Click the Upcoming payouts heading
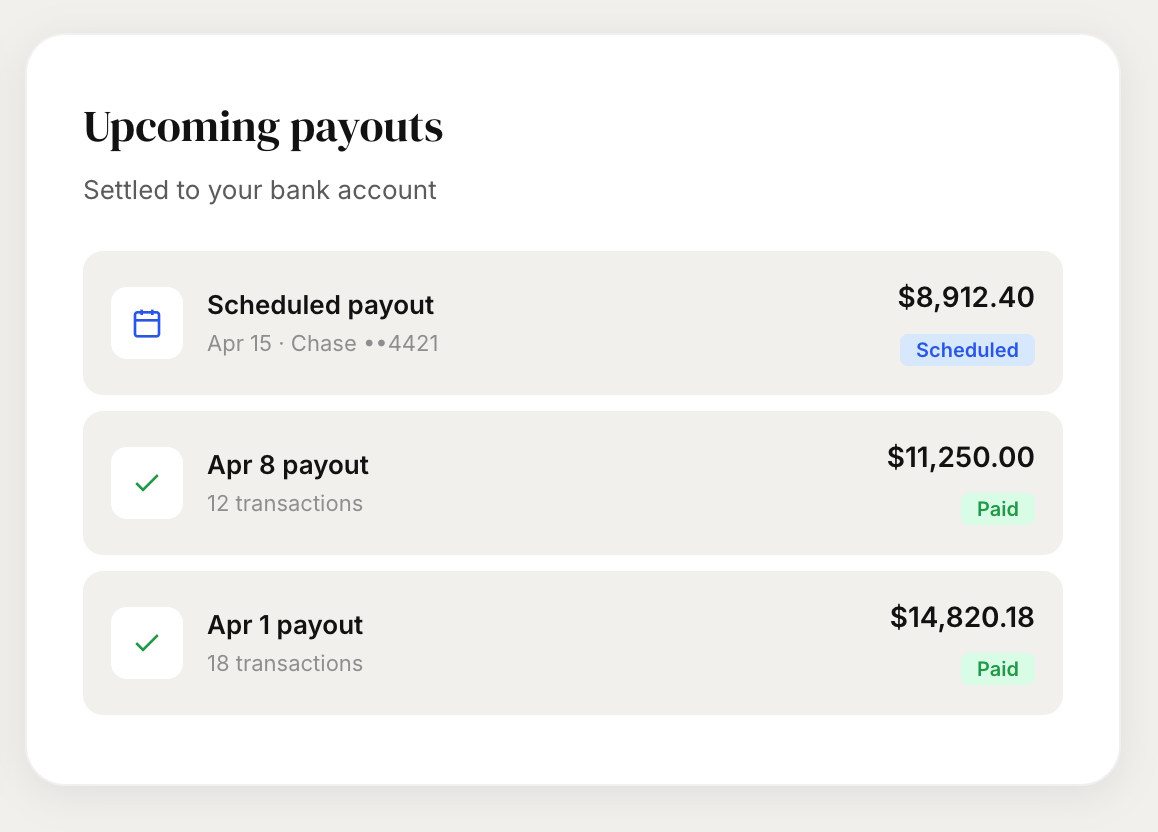The height and width of the screenshot is (832, 1158). coord(263,128)
